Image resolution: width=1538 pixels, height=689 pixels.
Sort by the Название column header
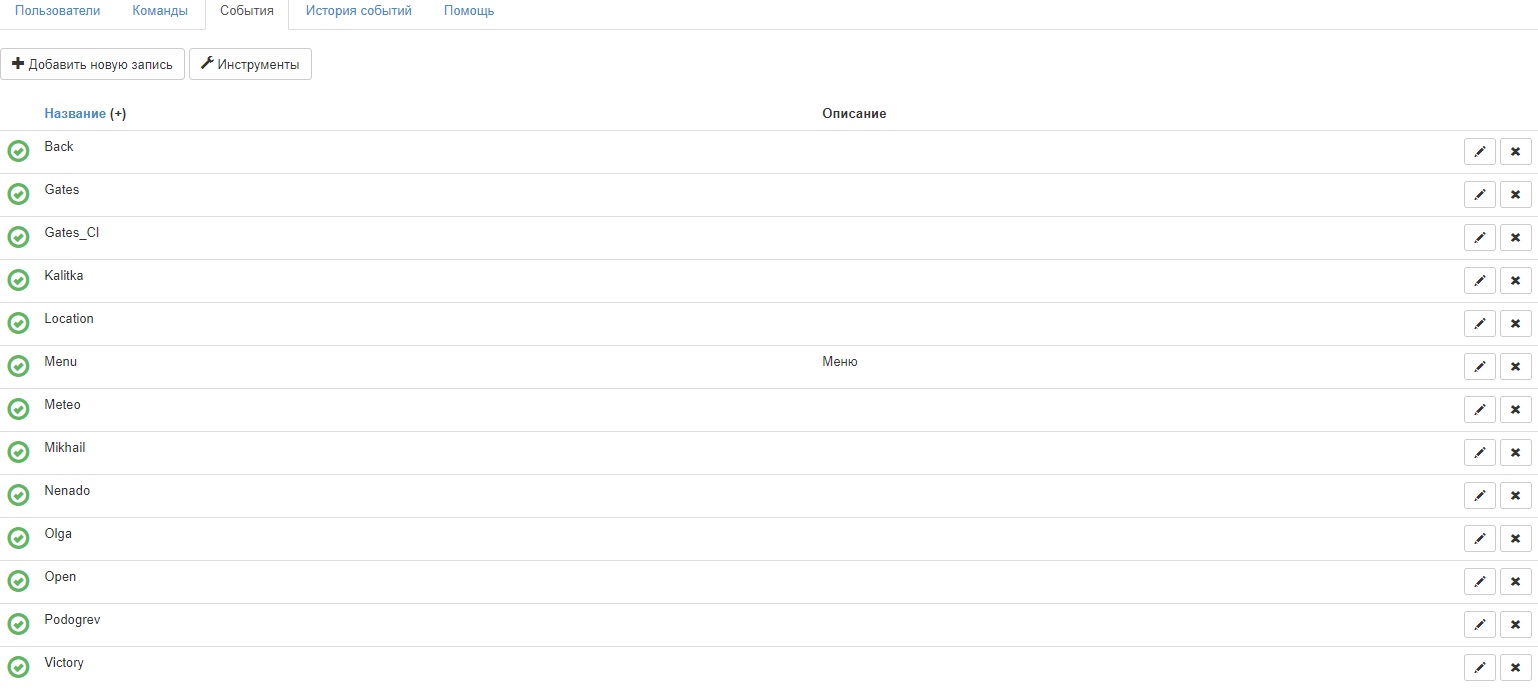click(75, 114)
